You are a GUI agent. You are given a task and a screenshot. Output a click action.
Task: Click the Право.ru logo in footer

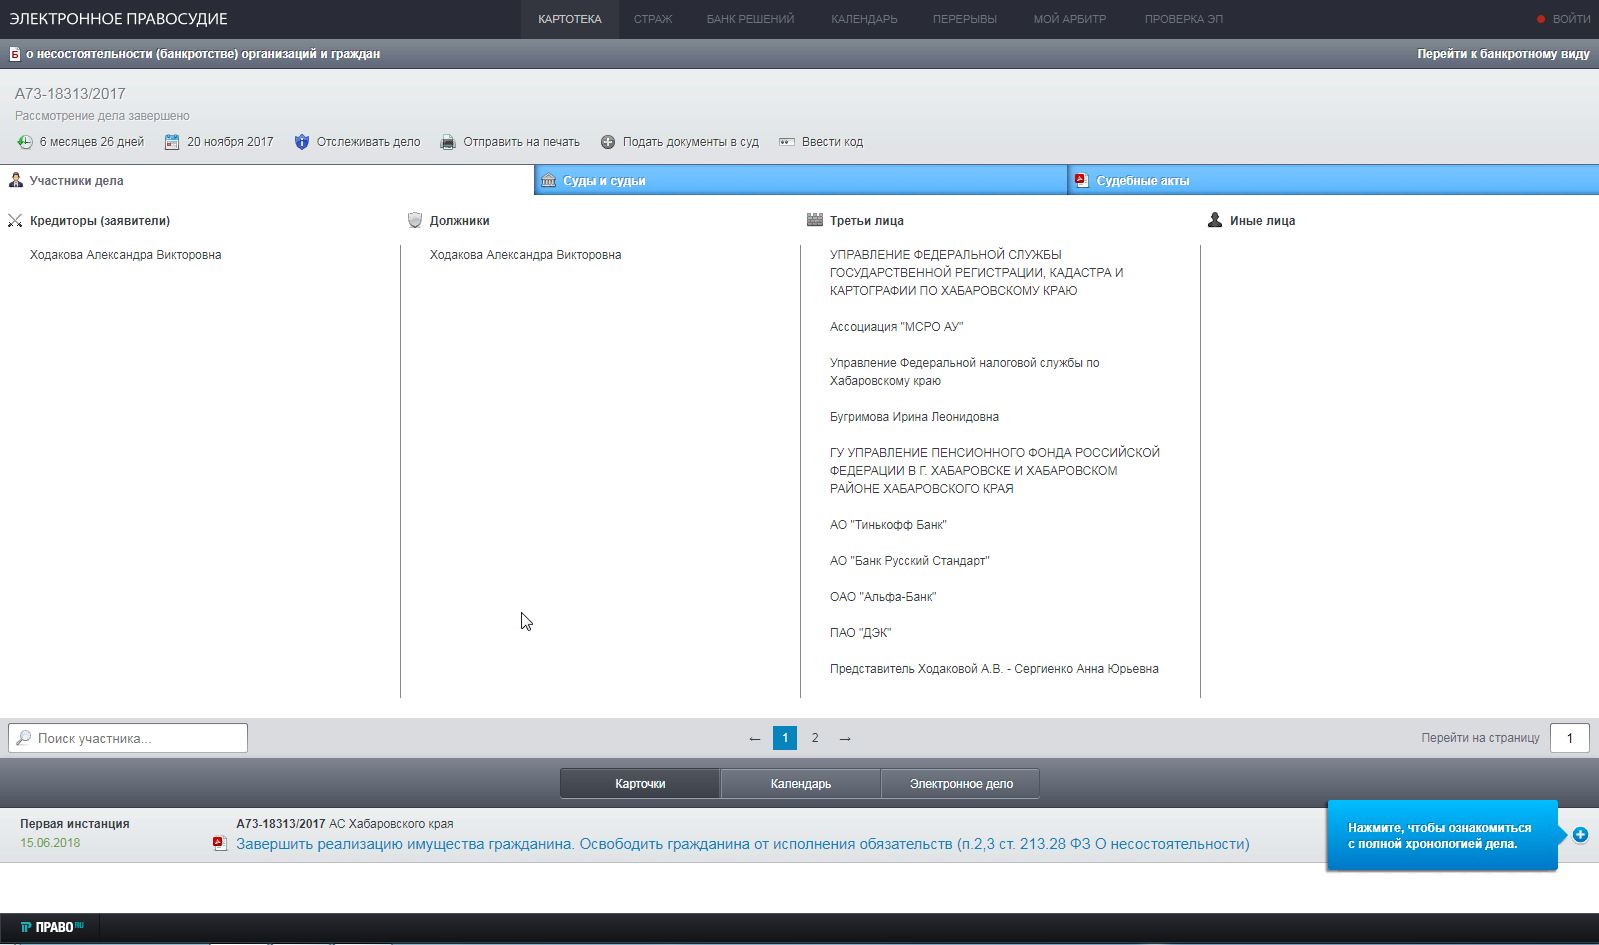[x=52, y=927]
